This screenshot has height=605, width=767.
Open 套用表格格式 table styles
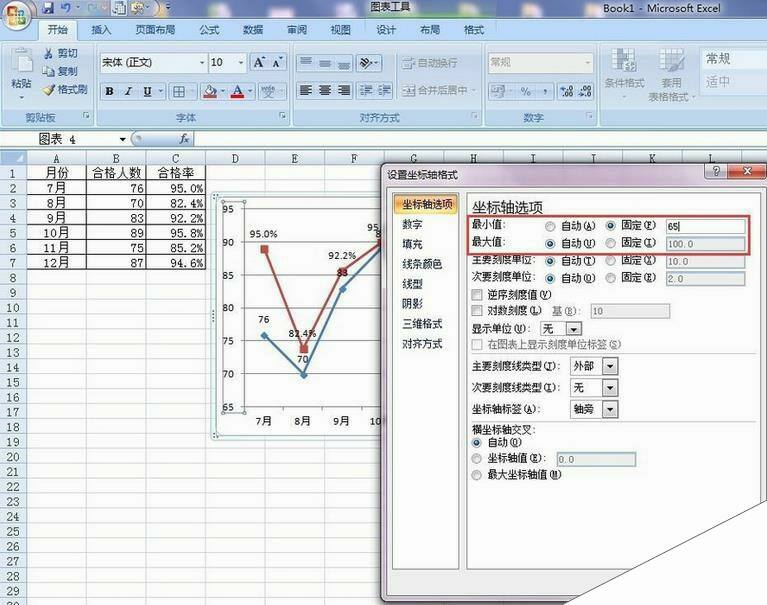tap(672, 75)
